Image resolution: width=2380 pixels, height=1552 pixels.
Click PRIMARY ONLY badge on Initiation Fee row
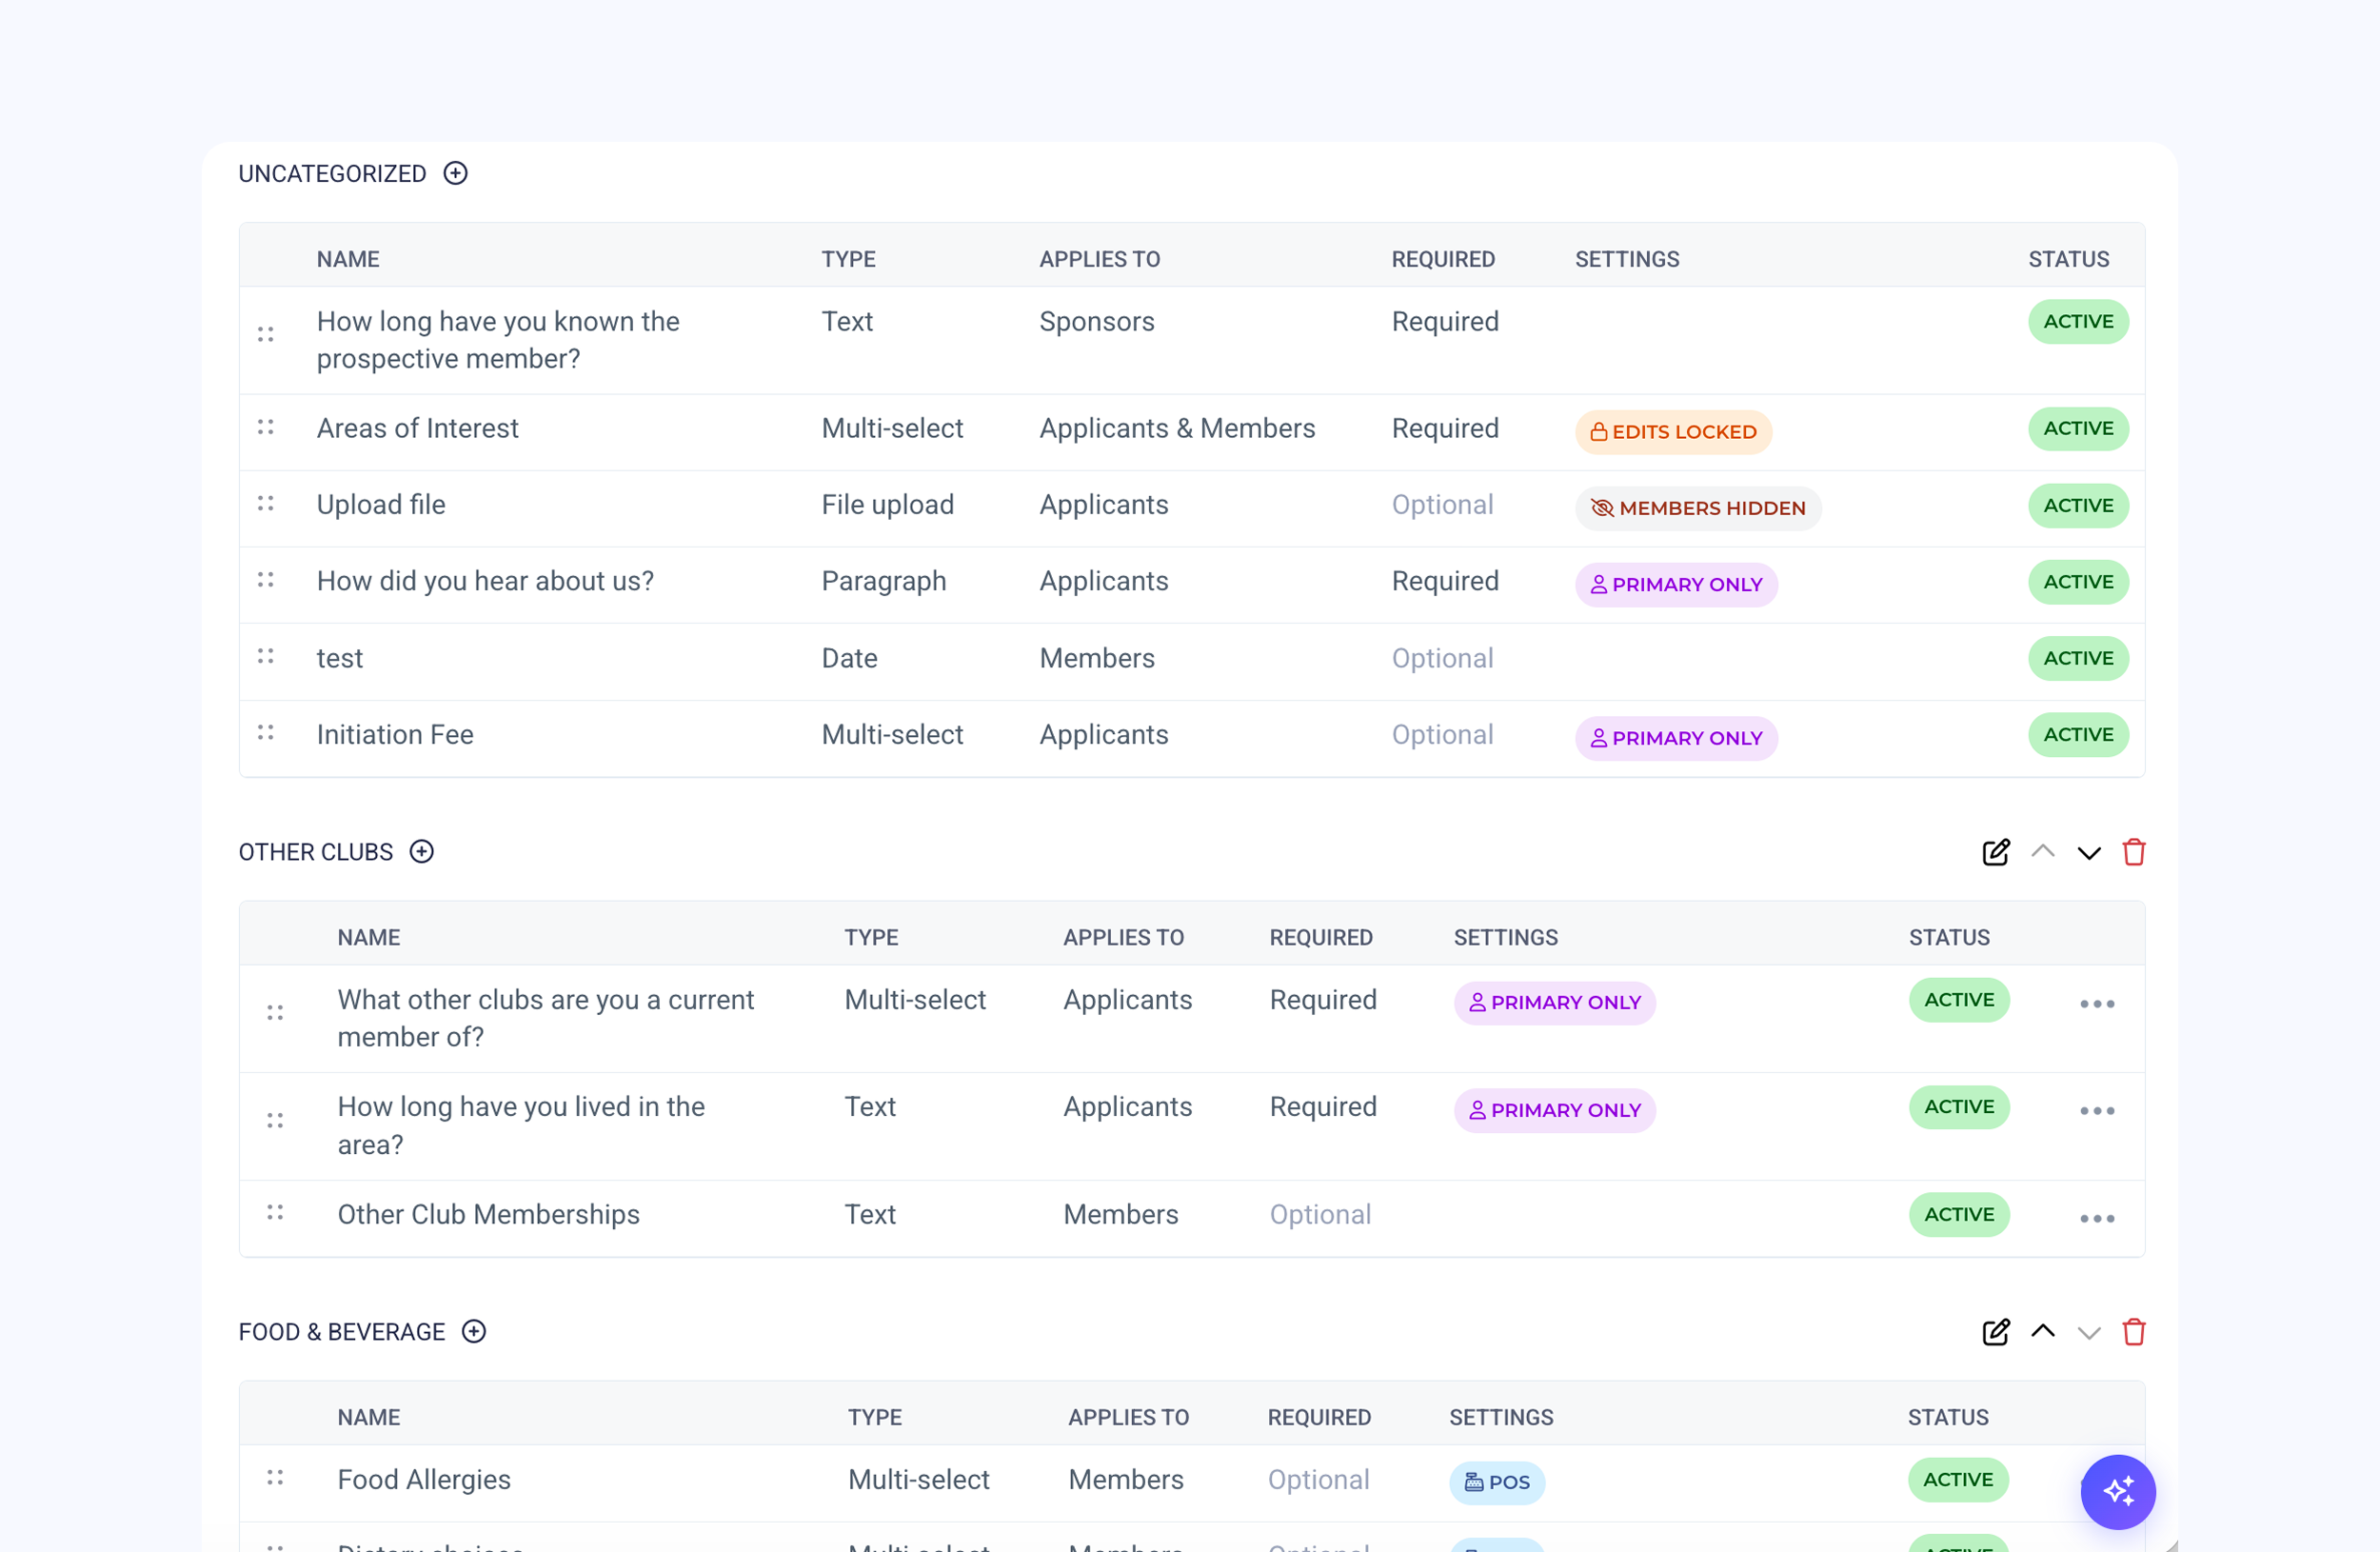(x=1676, y=738)
